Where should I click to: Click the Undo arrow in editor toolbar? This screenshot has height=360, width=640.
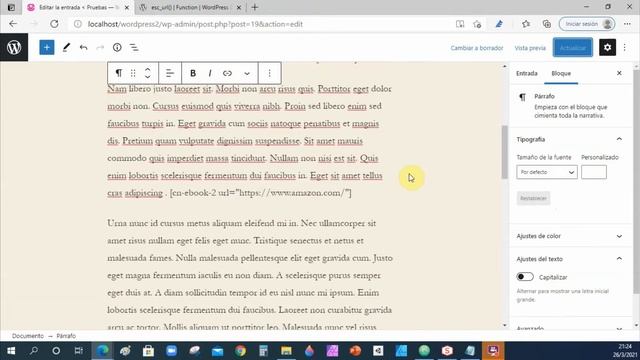[83, 48]
